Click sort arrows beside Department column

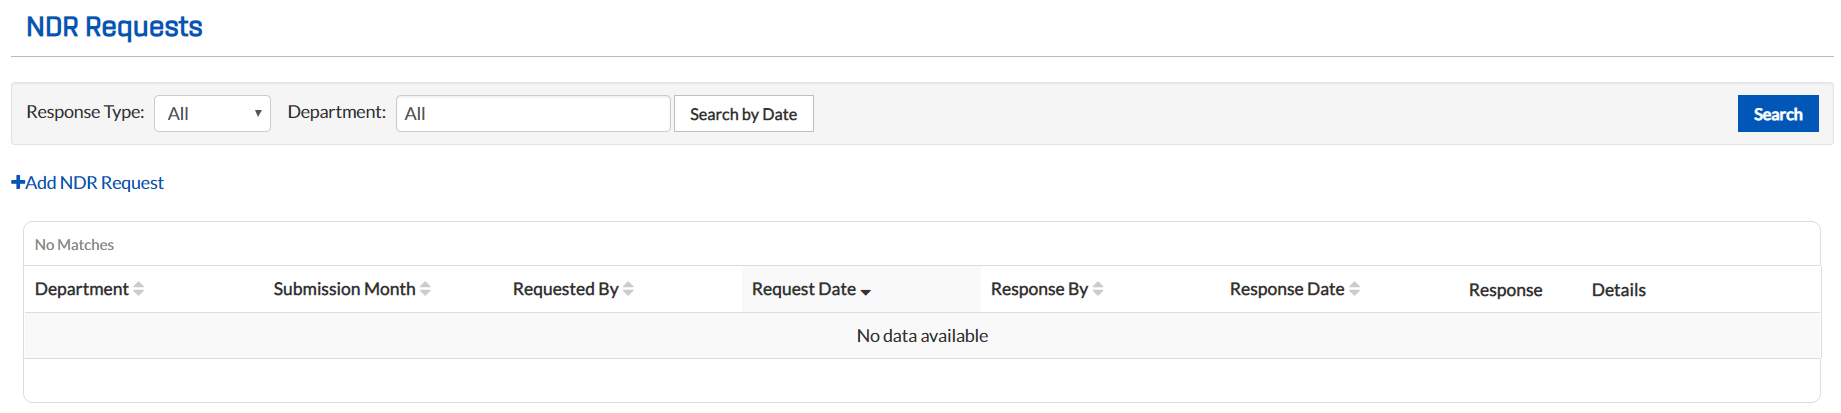click(138, 289)
